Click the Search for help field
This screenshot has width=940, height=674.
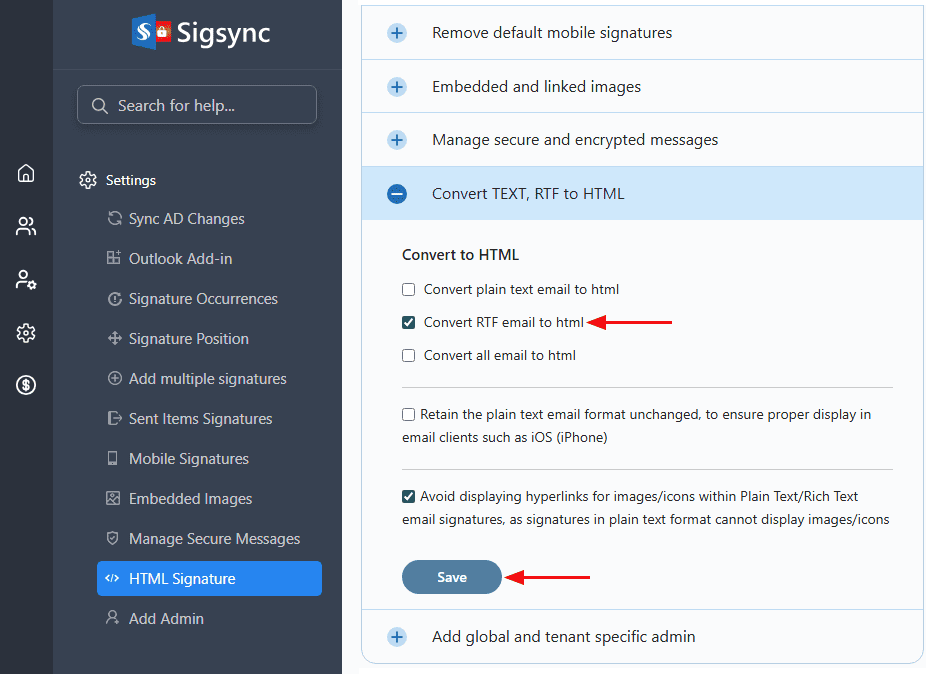point(197,105)
